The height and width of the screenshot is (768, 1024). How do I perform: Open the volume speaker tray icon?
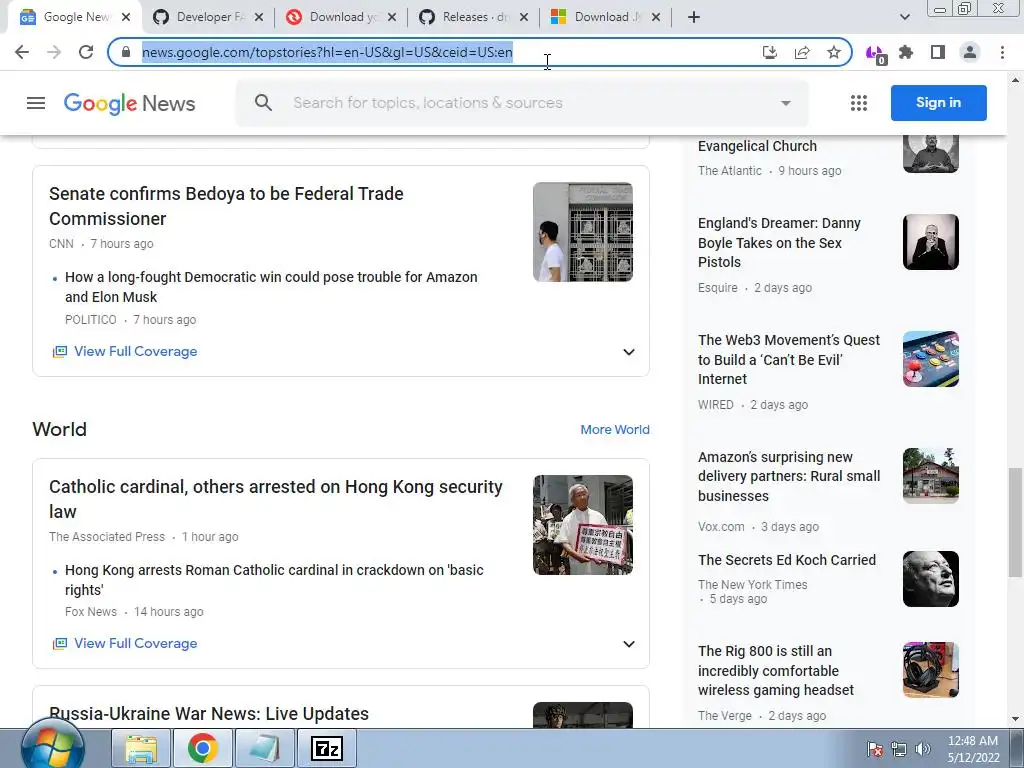click(x=923, y=749)
